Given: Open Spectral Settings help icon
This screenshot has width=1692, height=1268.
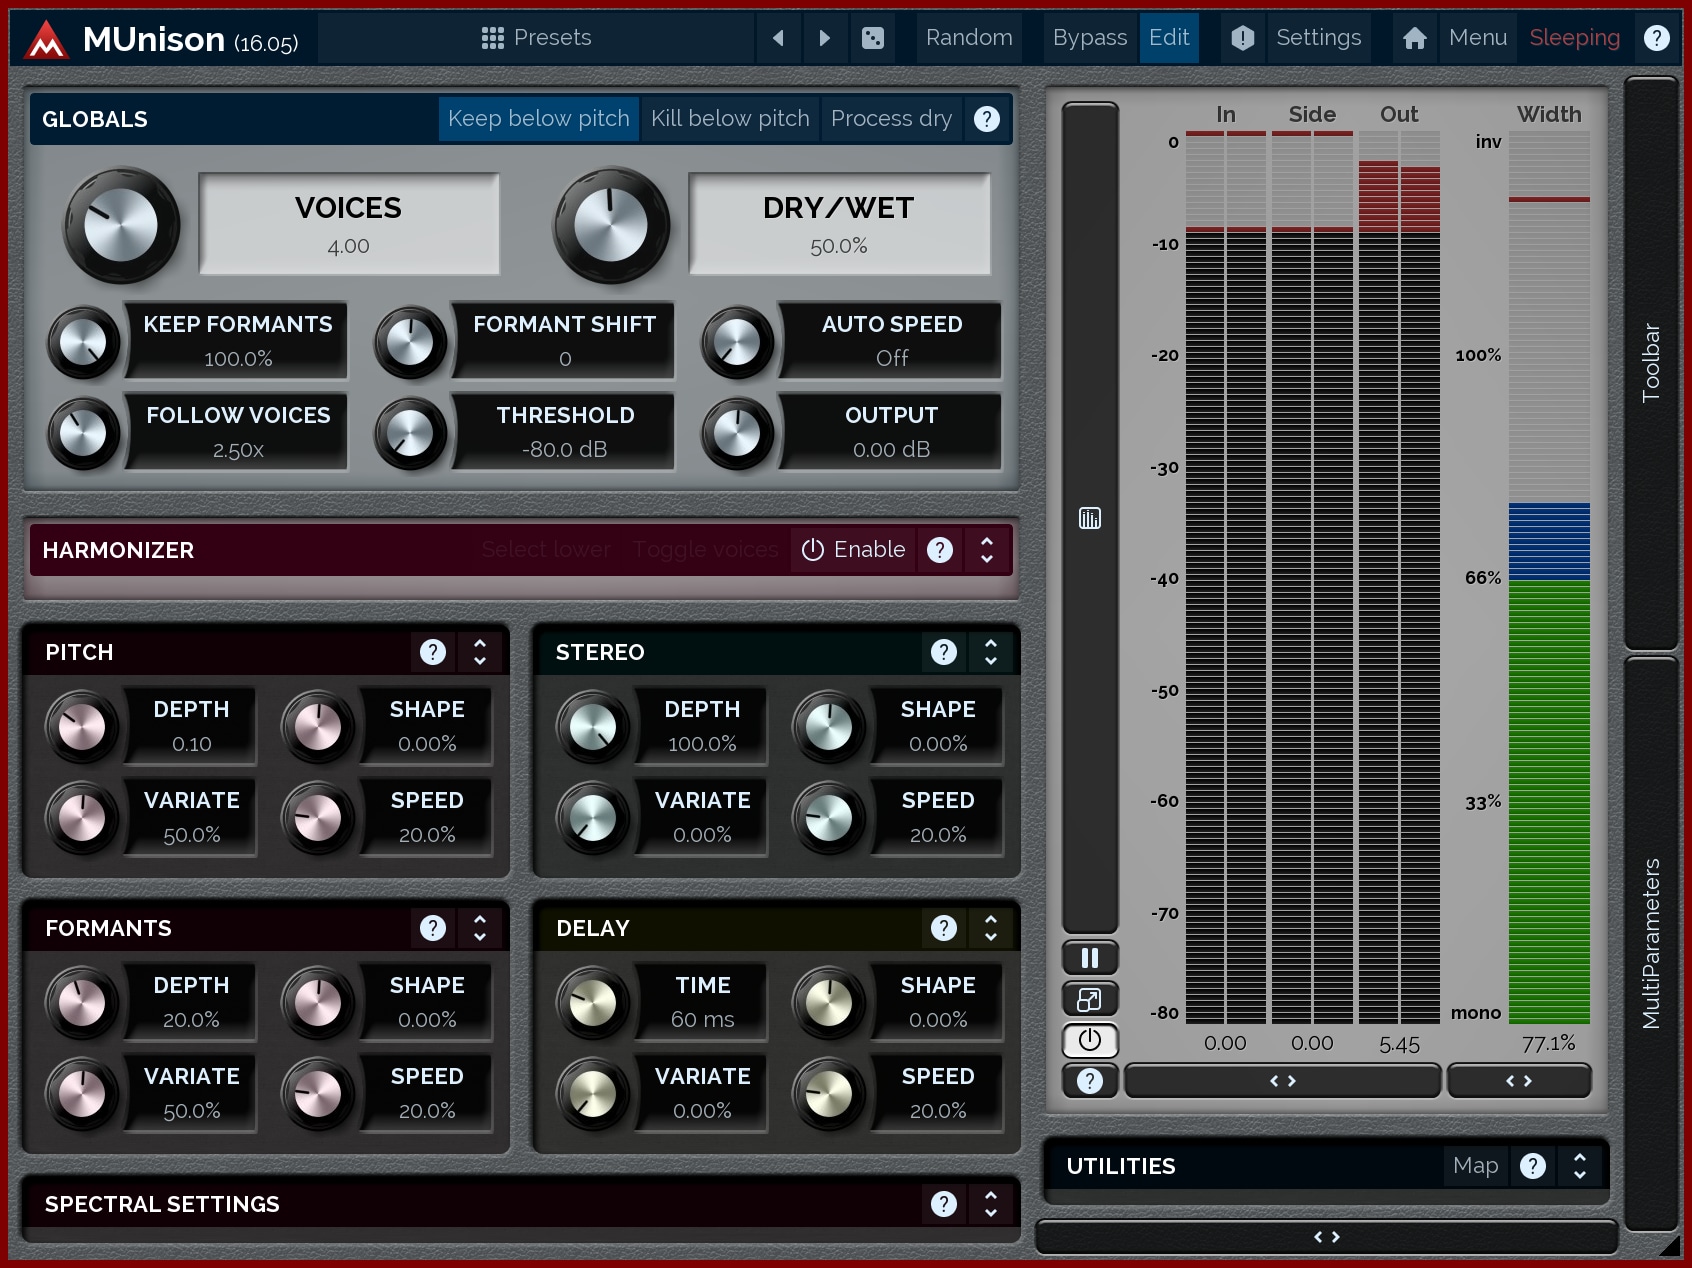Looking at the screenshot, I should coord(943,1204).
